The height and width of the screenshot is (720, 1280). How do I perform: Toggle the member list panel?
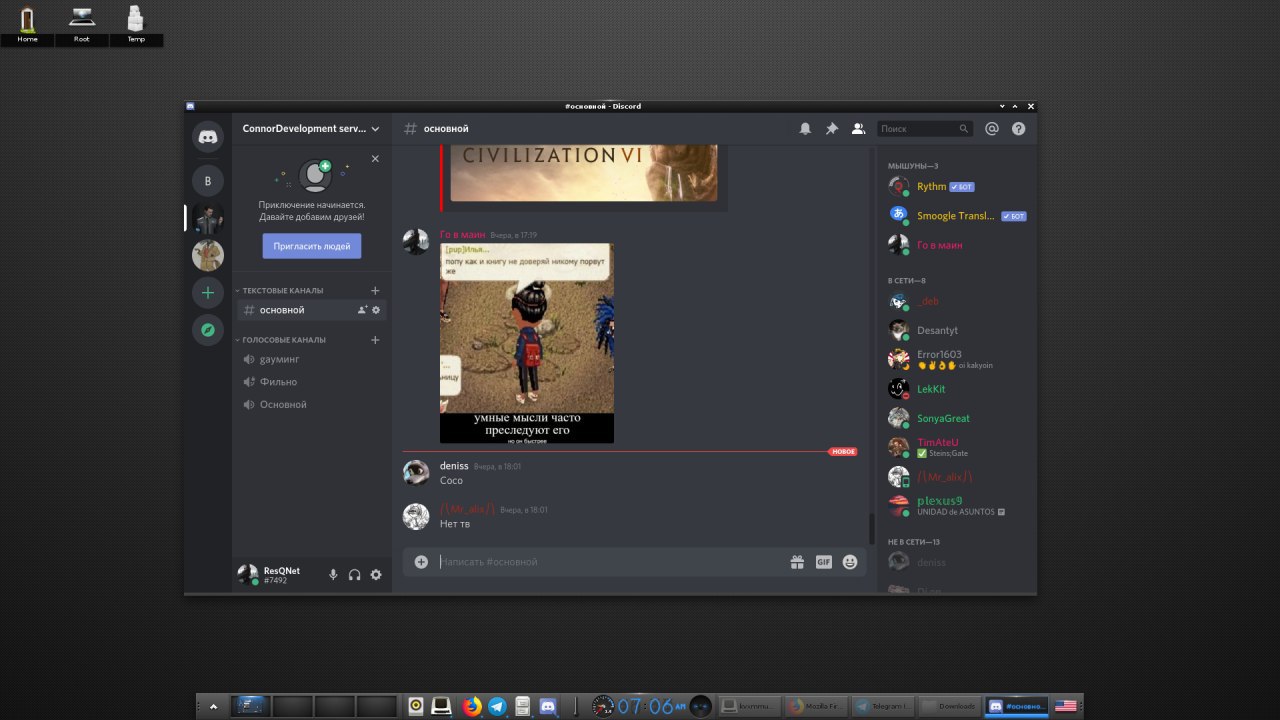coord(858,129)
